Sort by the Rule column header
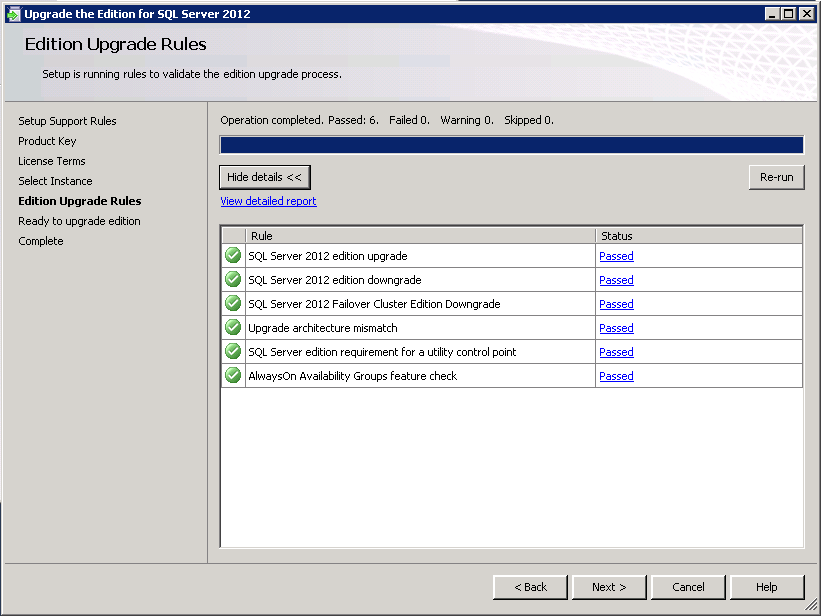Image resolution: width=821 pixels, height=616 pixels. pos(420,236)
